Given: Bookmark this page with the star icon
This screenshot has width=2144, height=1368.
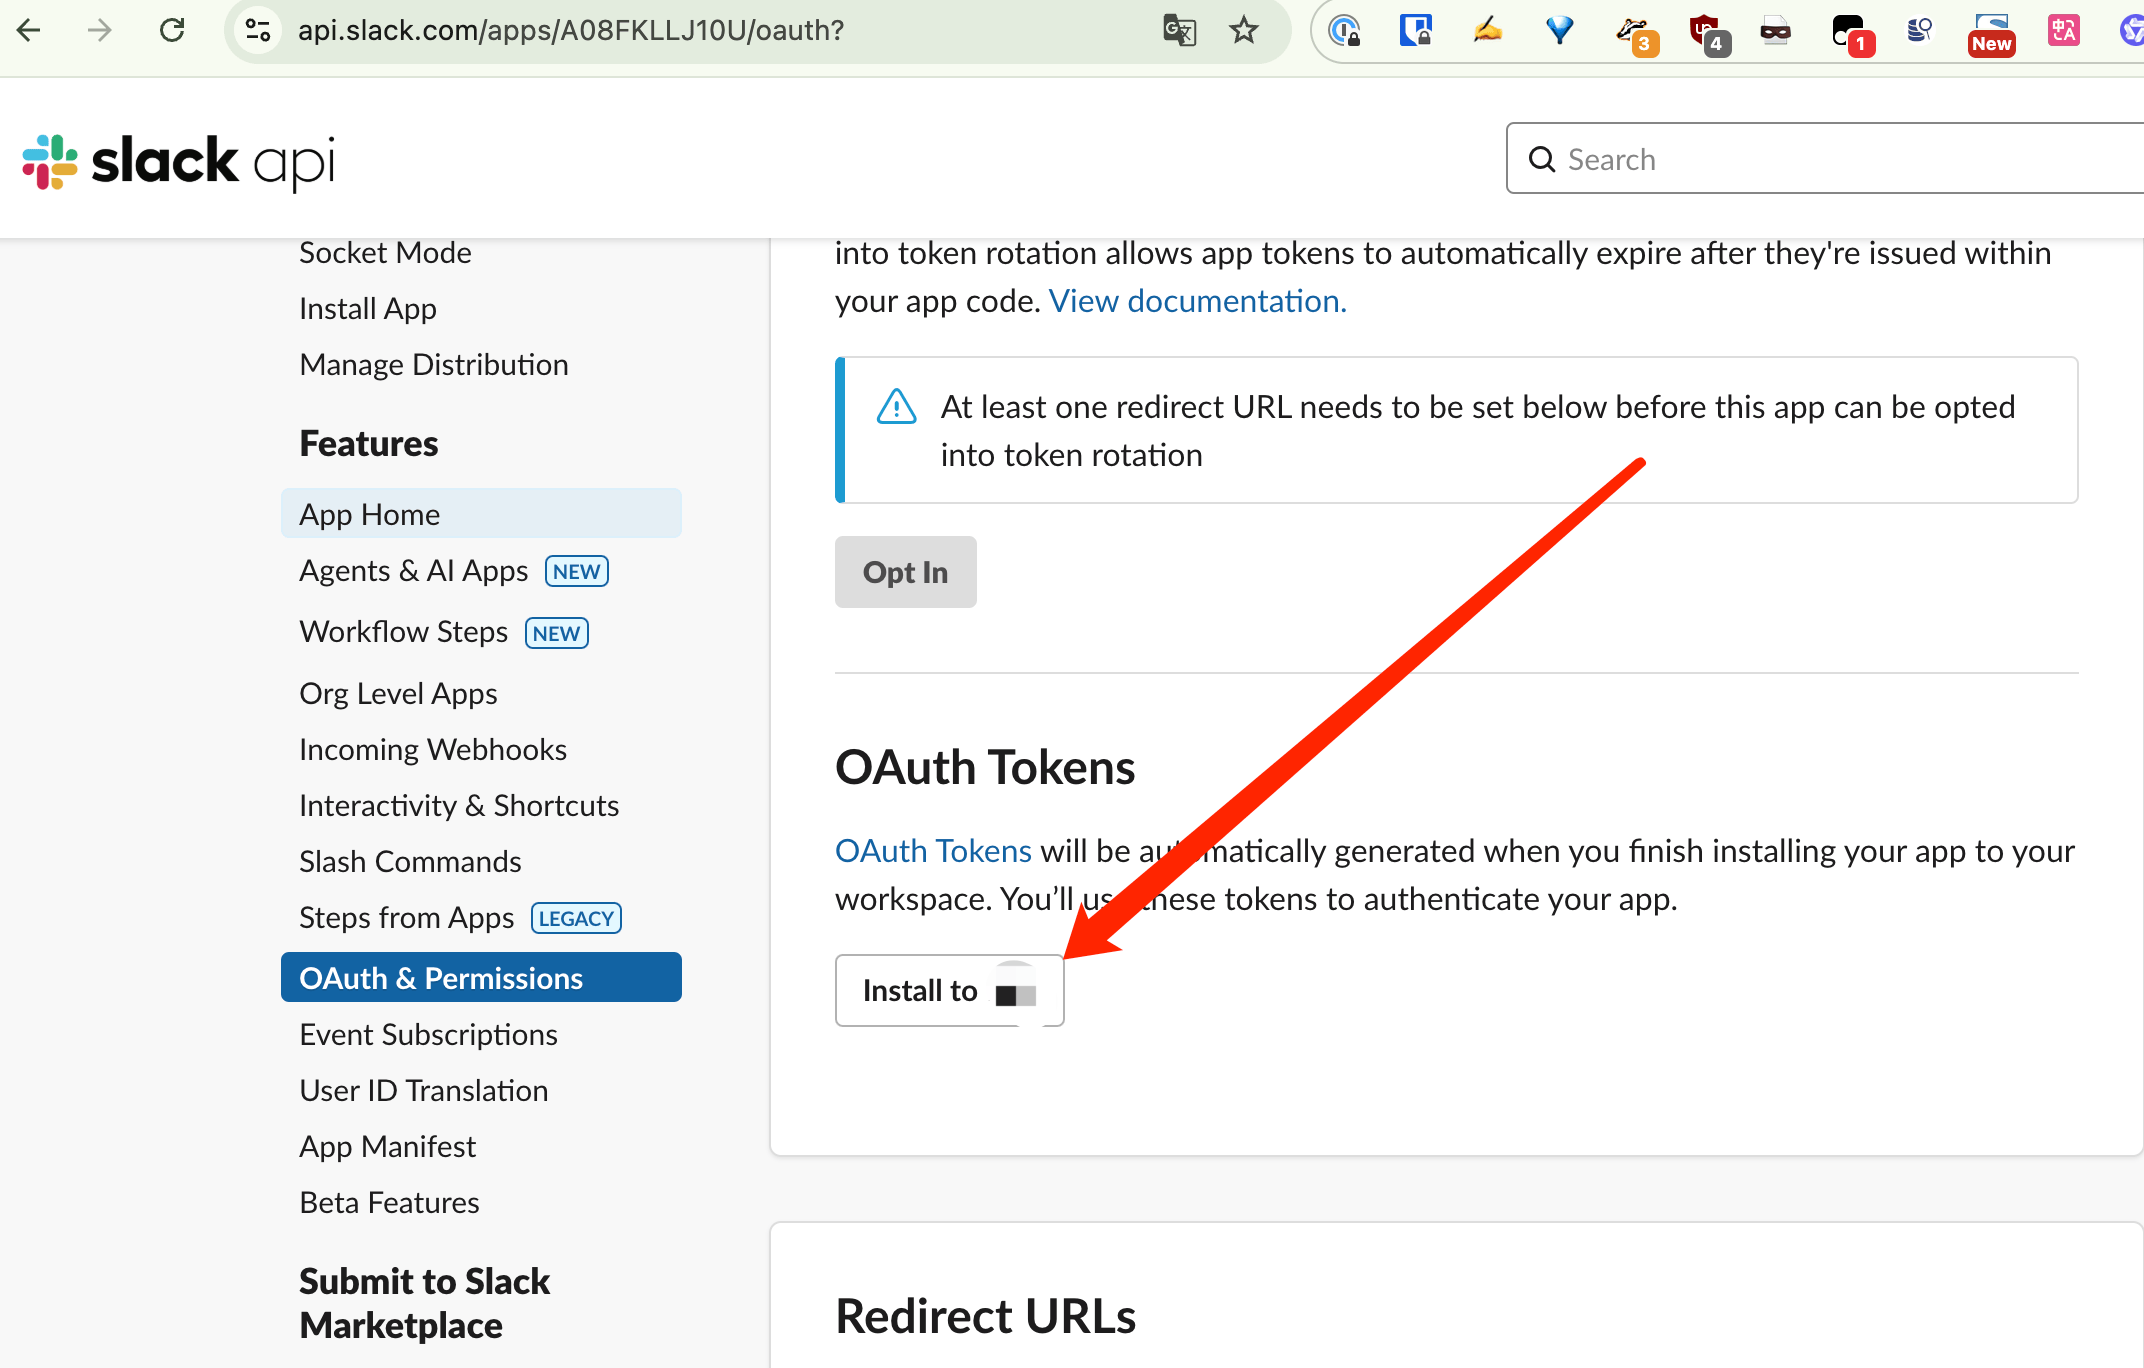Looking at the screenshot, I should [x=1243, y=30].
